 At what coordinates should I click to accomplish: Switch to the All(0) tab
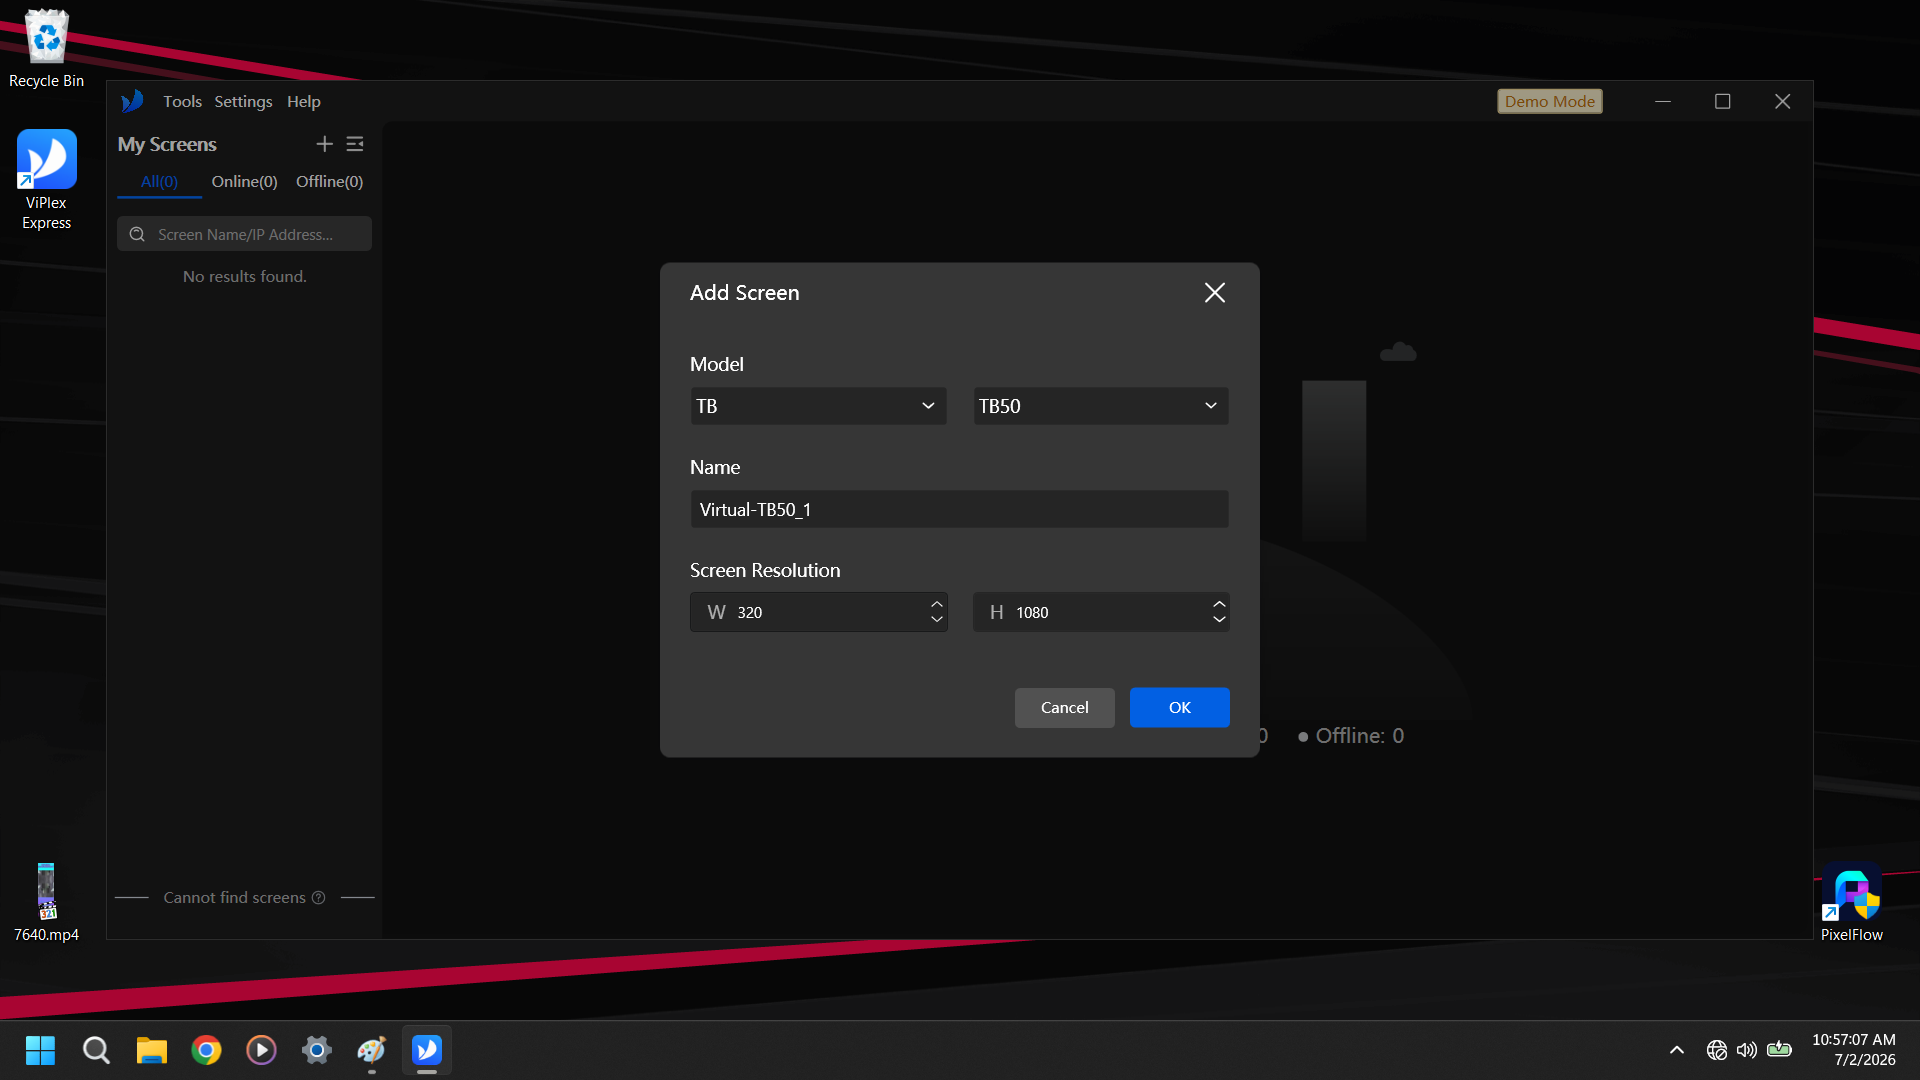[159, 182]
